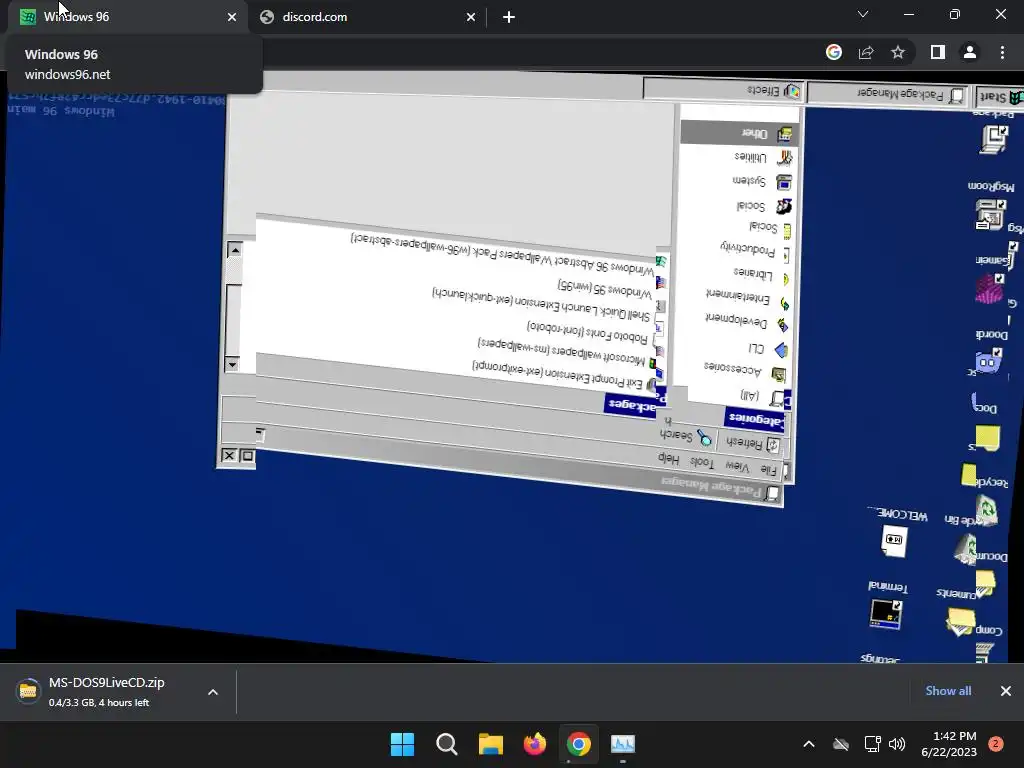Click the System window icon

pos(784,182)
